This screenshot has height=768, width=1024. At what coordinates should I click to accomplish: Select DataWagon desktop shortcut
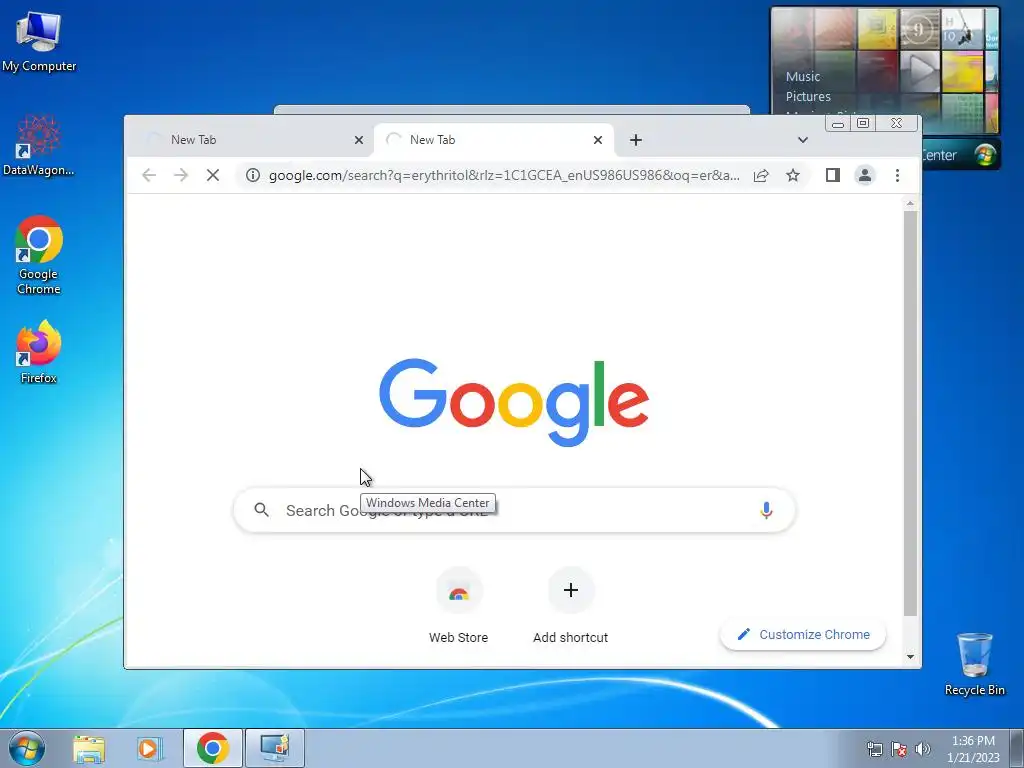pyautogui.click(x=39, y=145)
